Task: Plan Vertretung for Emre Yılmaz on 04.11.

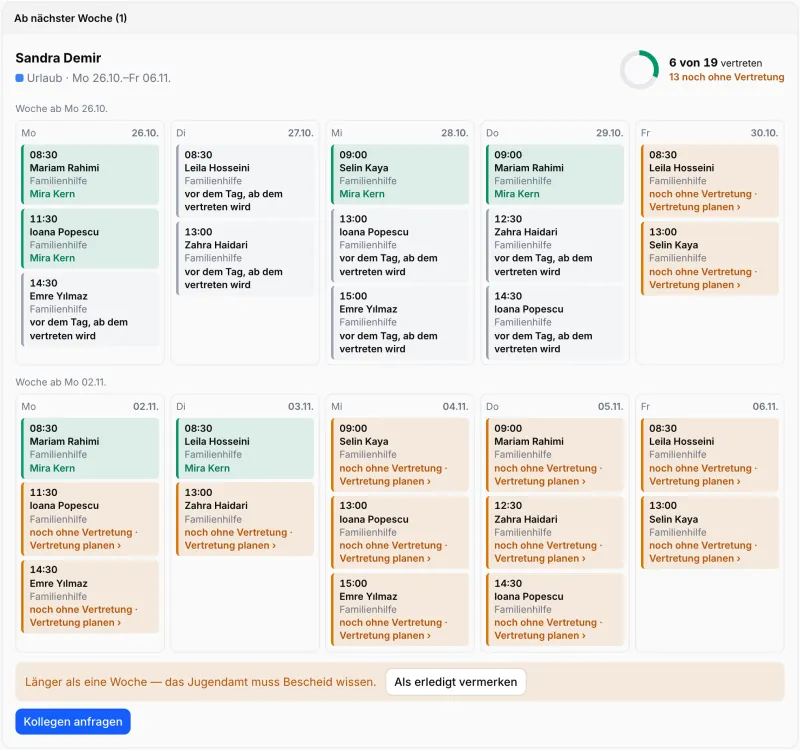Action: (x=385, y=636)
